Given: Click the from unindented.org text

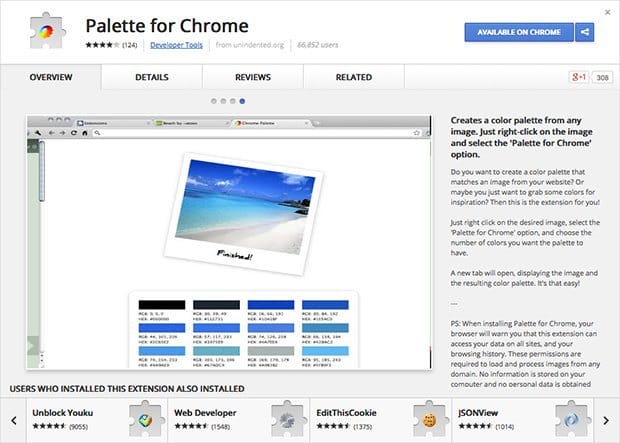Looking at the screenshot, I should tap(250, 45).
